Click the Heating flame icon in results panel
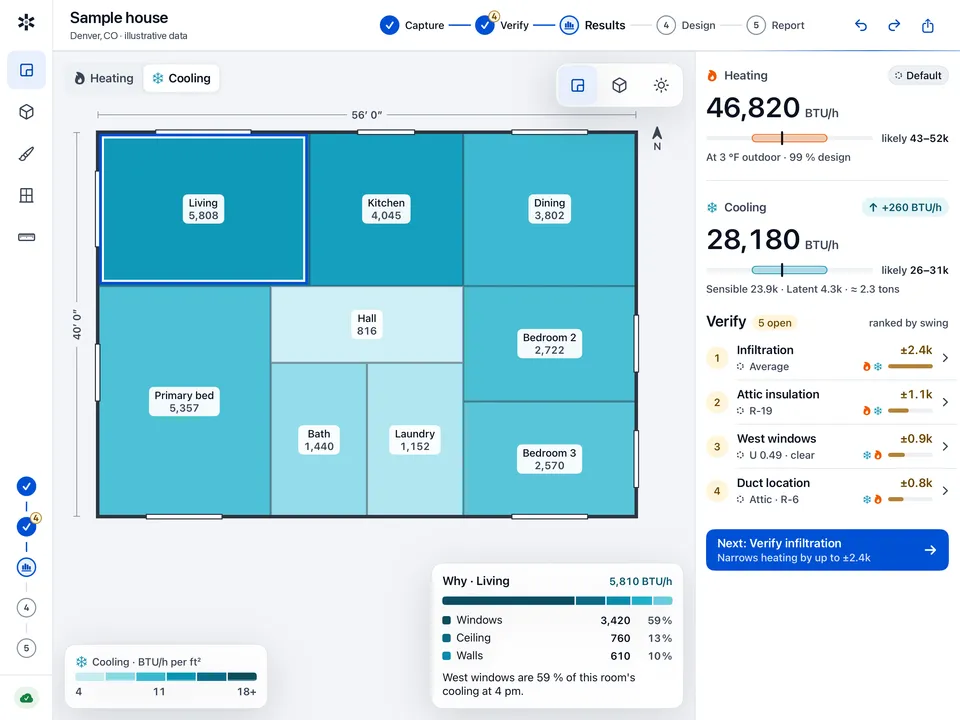960x720 pixels. tap(711, 75)
